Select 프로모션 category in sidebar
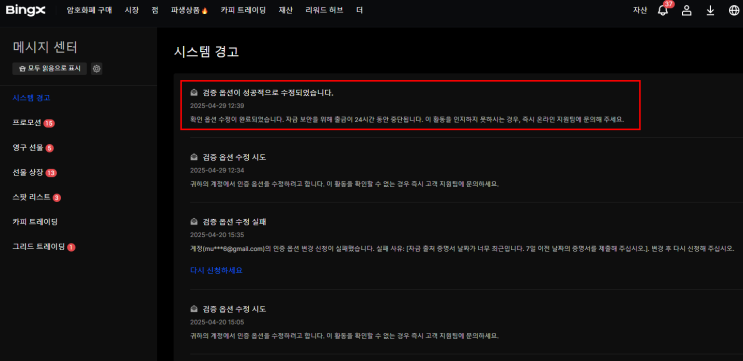743x361 pixels. [27, 123]
